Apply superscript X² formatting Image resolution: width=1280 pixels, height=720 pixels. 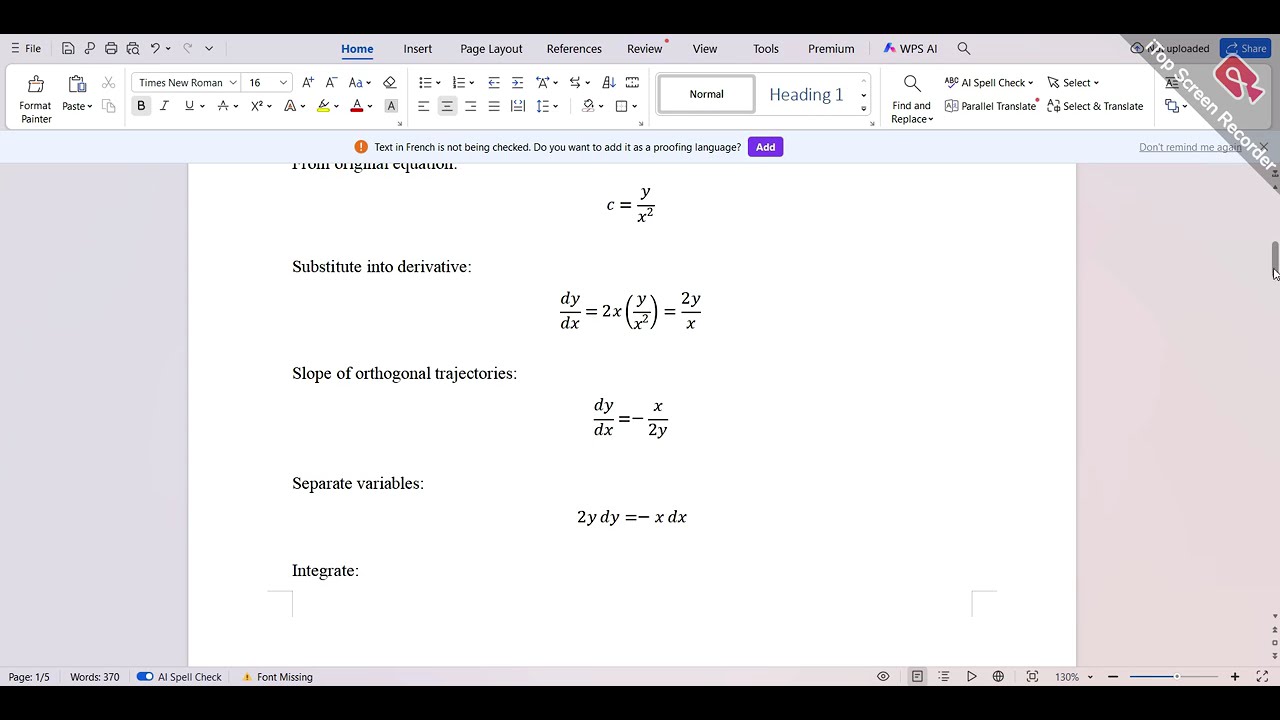point(257,106)
